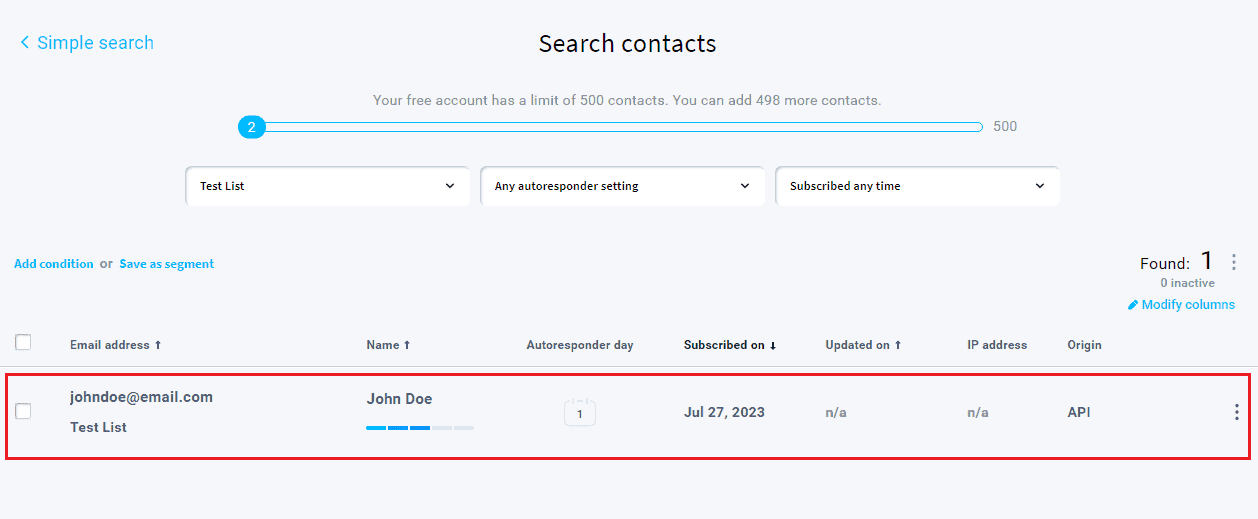The width and height of the screenshot is (1258, 519).
Task: Open the Subscribed any time dropdown
Action: [917, 186]
